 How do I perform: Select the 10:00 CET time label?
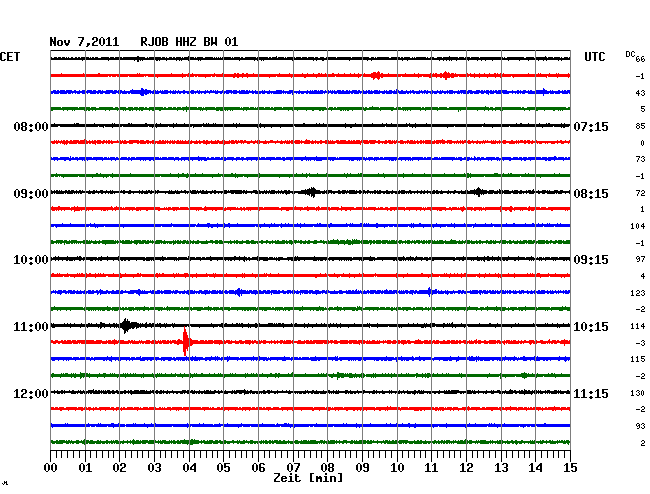pyautogui.click(x=31, y=260)
